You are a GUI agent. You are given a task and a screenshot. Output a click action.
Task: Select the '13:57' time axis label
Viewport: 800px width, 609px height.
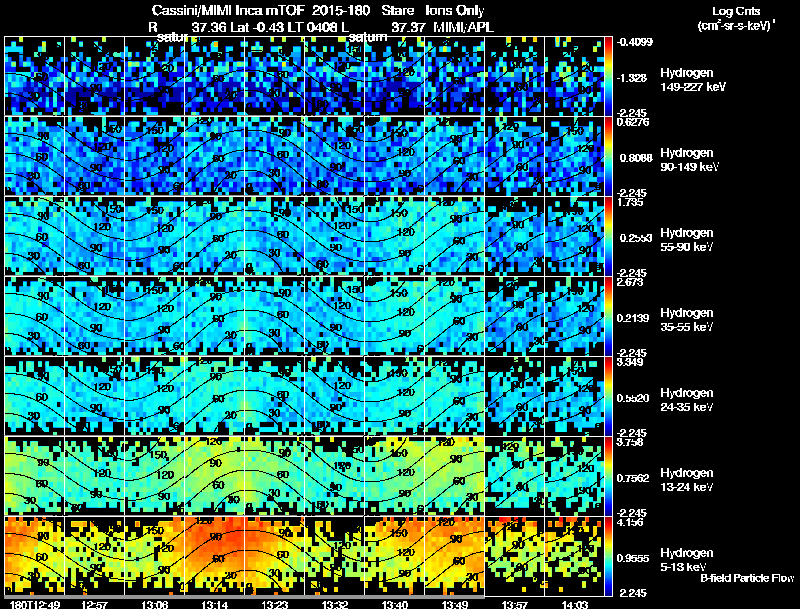tap(515, 604)
